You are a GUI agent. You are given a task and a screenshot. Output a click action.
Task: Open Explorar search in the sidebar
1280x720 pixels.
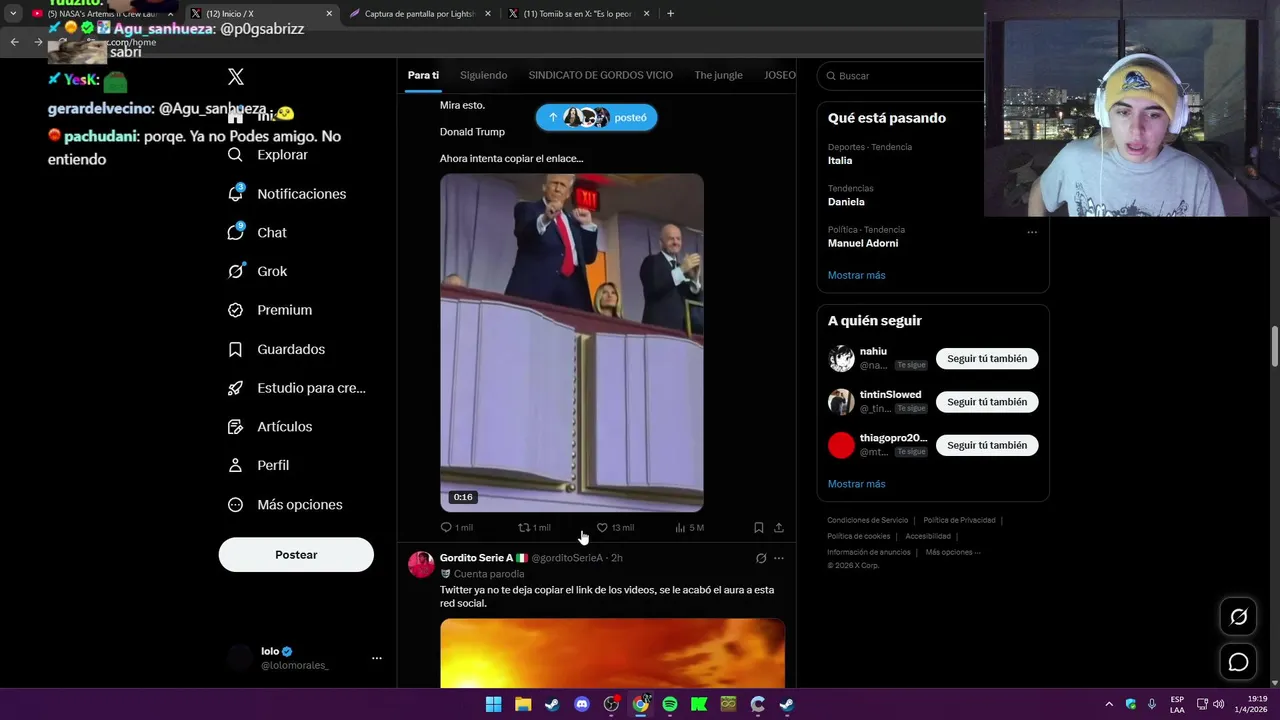[268, 155]
